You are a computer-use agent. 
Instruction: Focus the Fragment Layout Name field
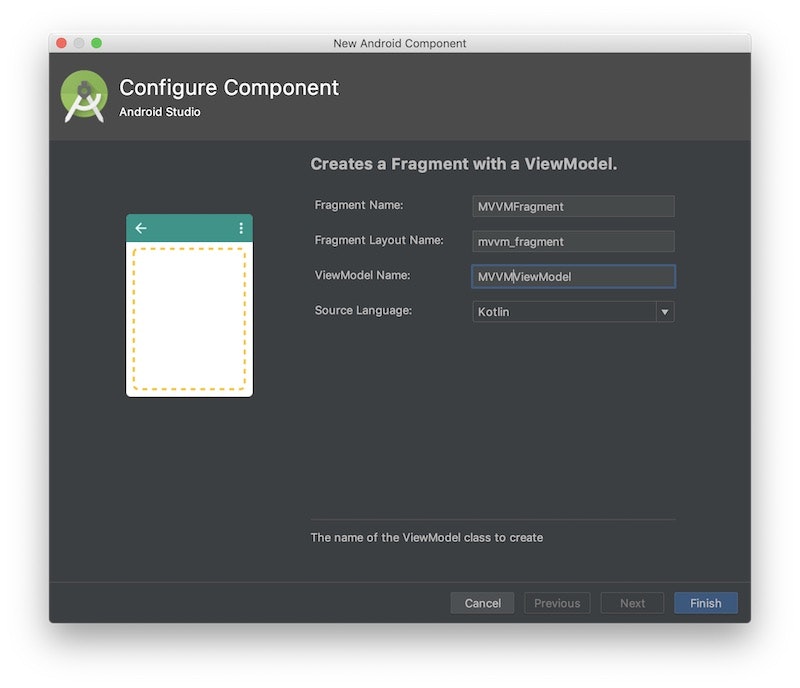click(x=573, y=241)
